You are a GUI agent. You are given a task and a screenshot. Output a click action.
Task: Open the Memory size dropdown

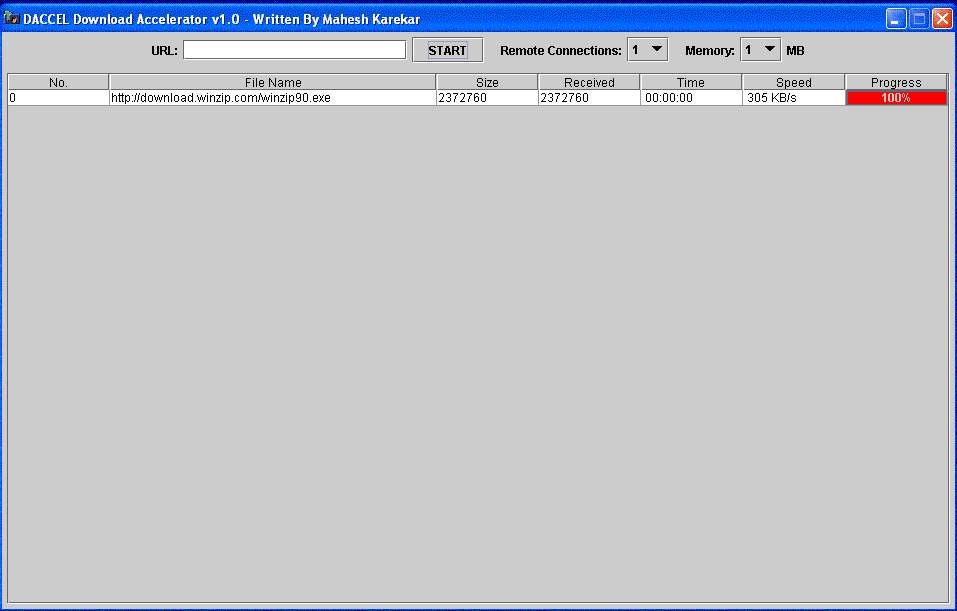coord(760,50)
